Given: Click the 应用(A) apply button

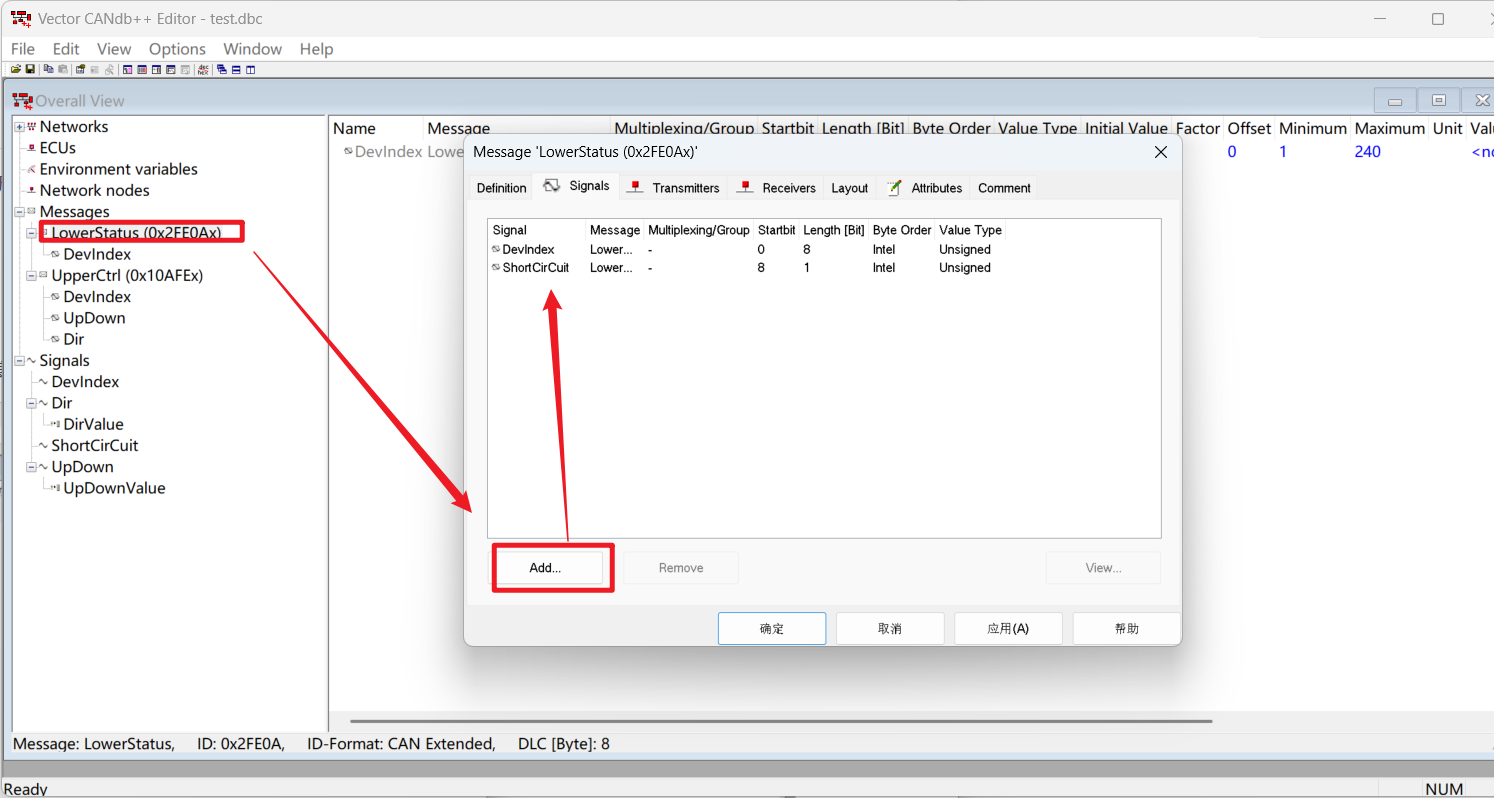Looking at the screenshot, I should tap(1007, 629).
